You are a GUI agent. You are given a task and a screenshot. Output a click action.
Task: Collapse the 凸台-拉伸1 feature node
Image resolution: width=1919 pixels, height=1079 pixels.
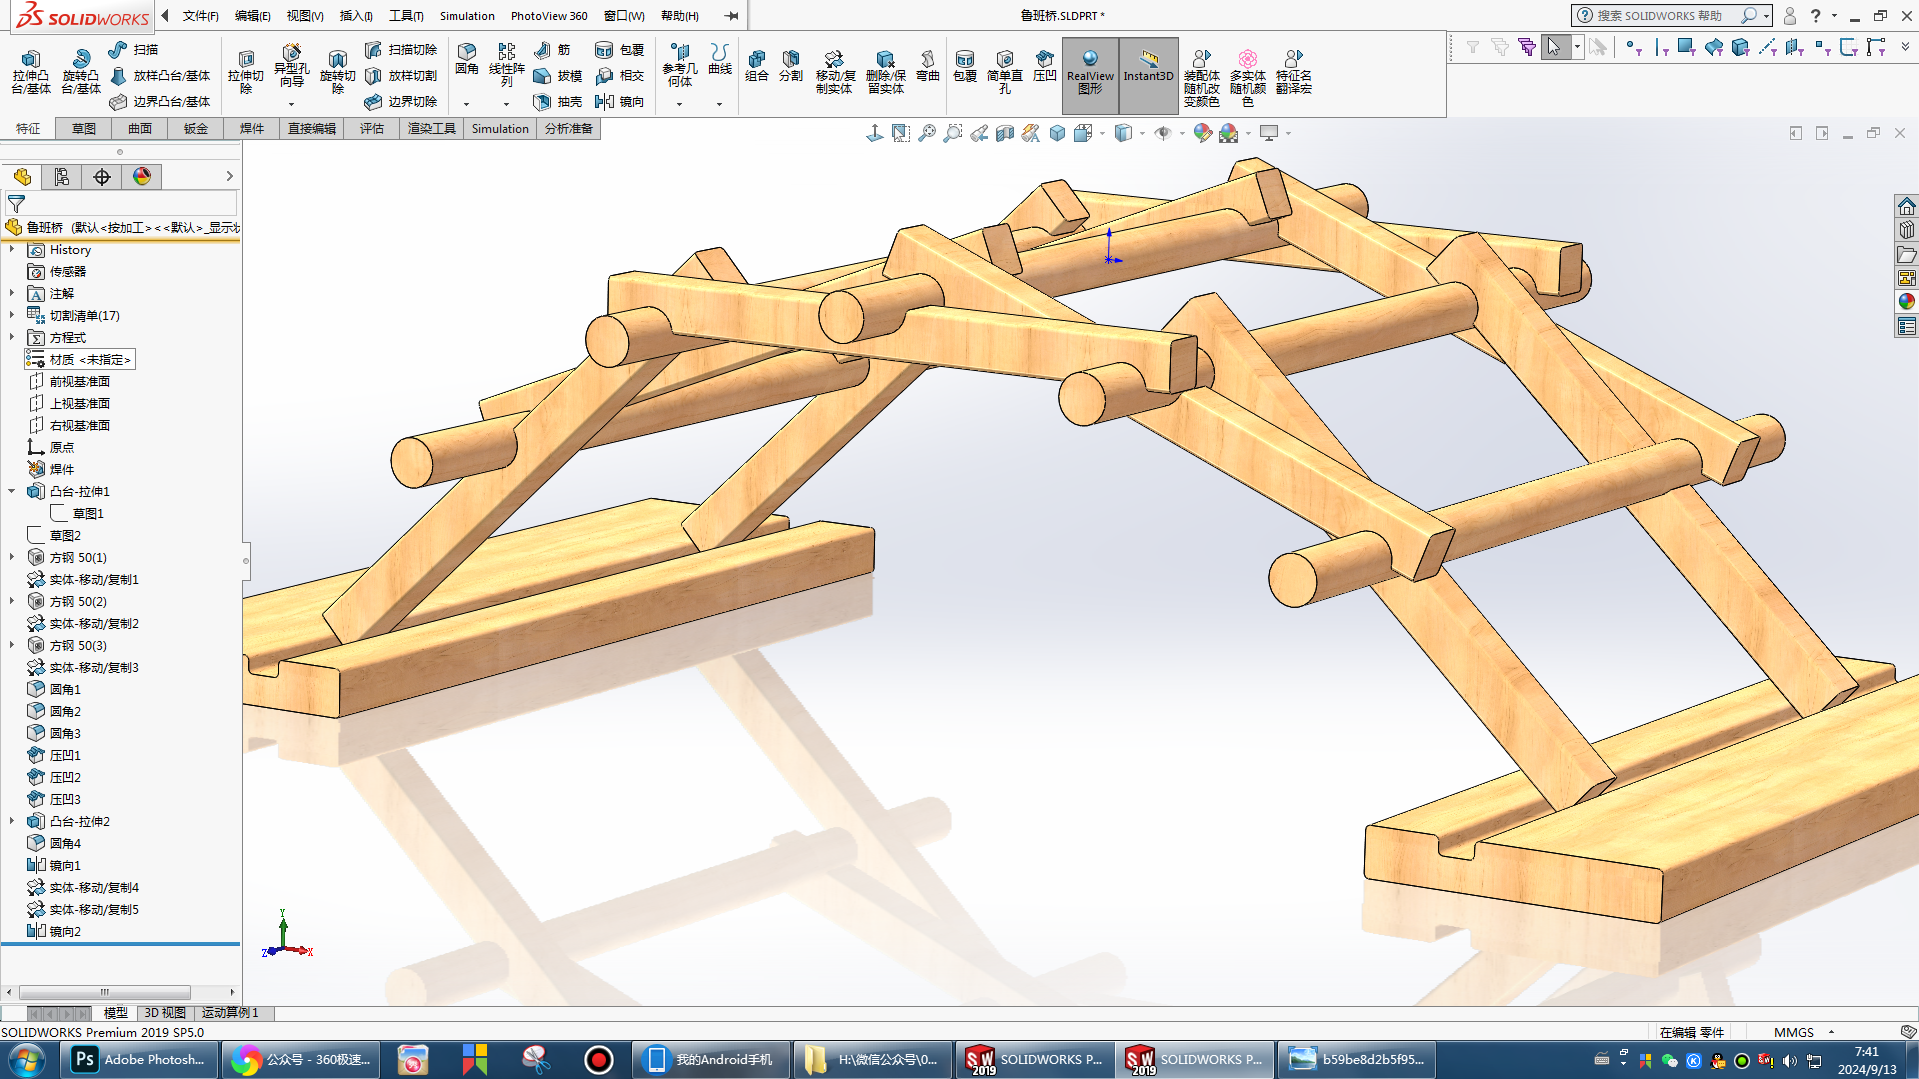12,491
